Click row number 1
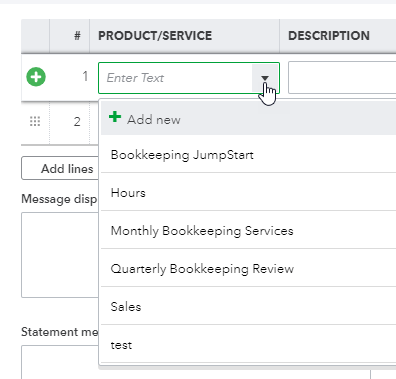Image resolution: width=396 pixels, height=379 pixels. (x=85, y=76)
